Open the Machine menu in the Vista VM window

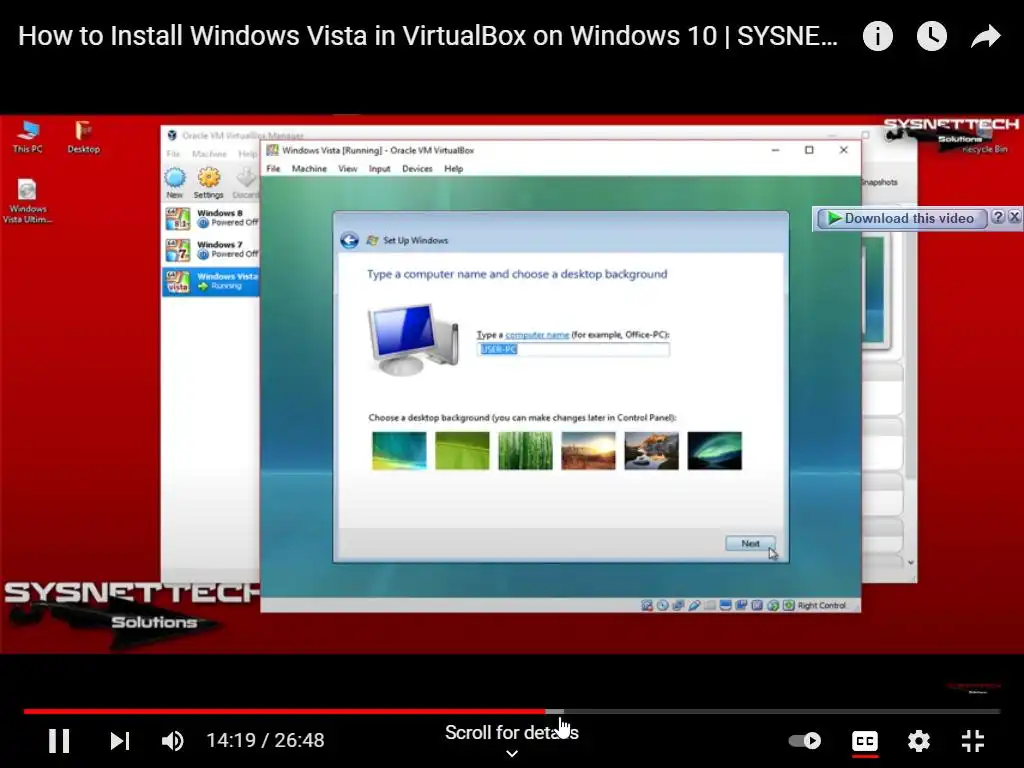[x=309, y=168]
